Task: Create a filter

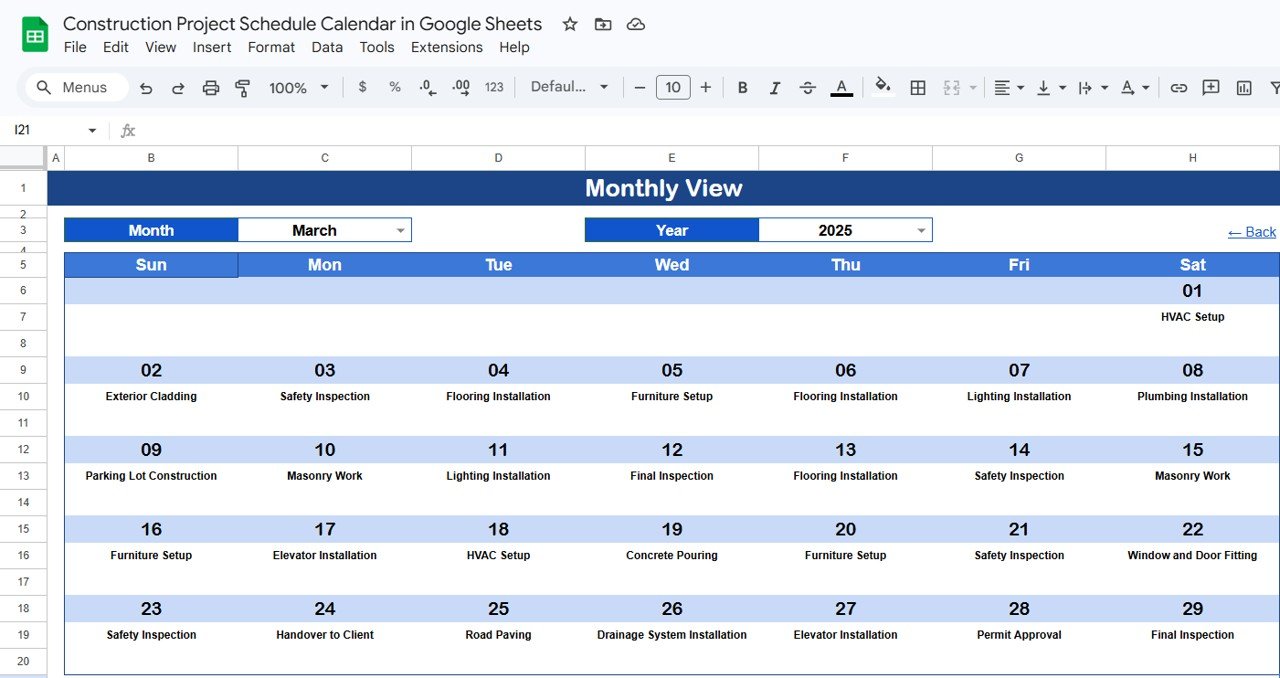Action: click(x=1276, y=87)
